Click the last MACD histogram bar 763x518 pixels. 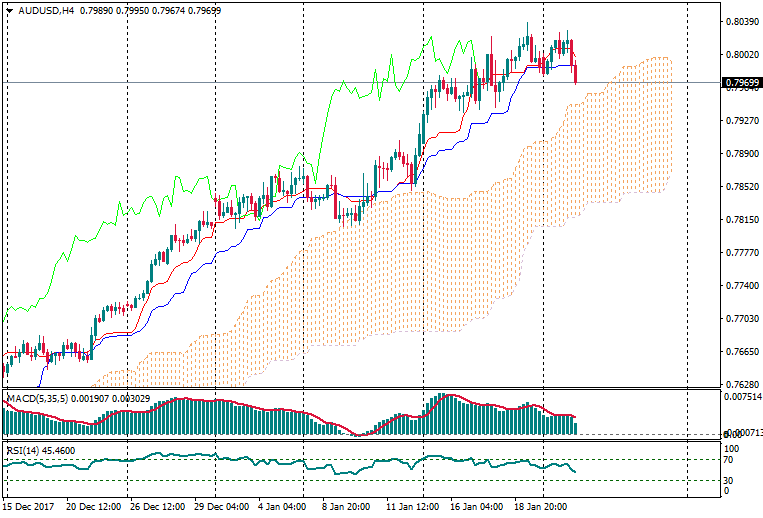click(575, 427)
